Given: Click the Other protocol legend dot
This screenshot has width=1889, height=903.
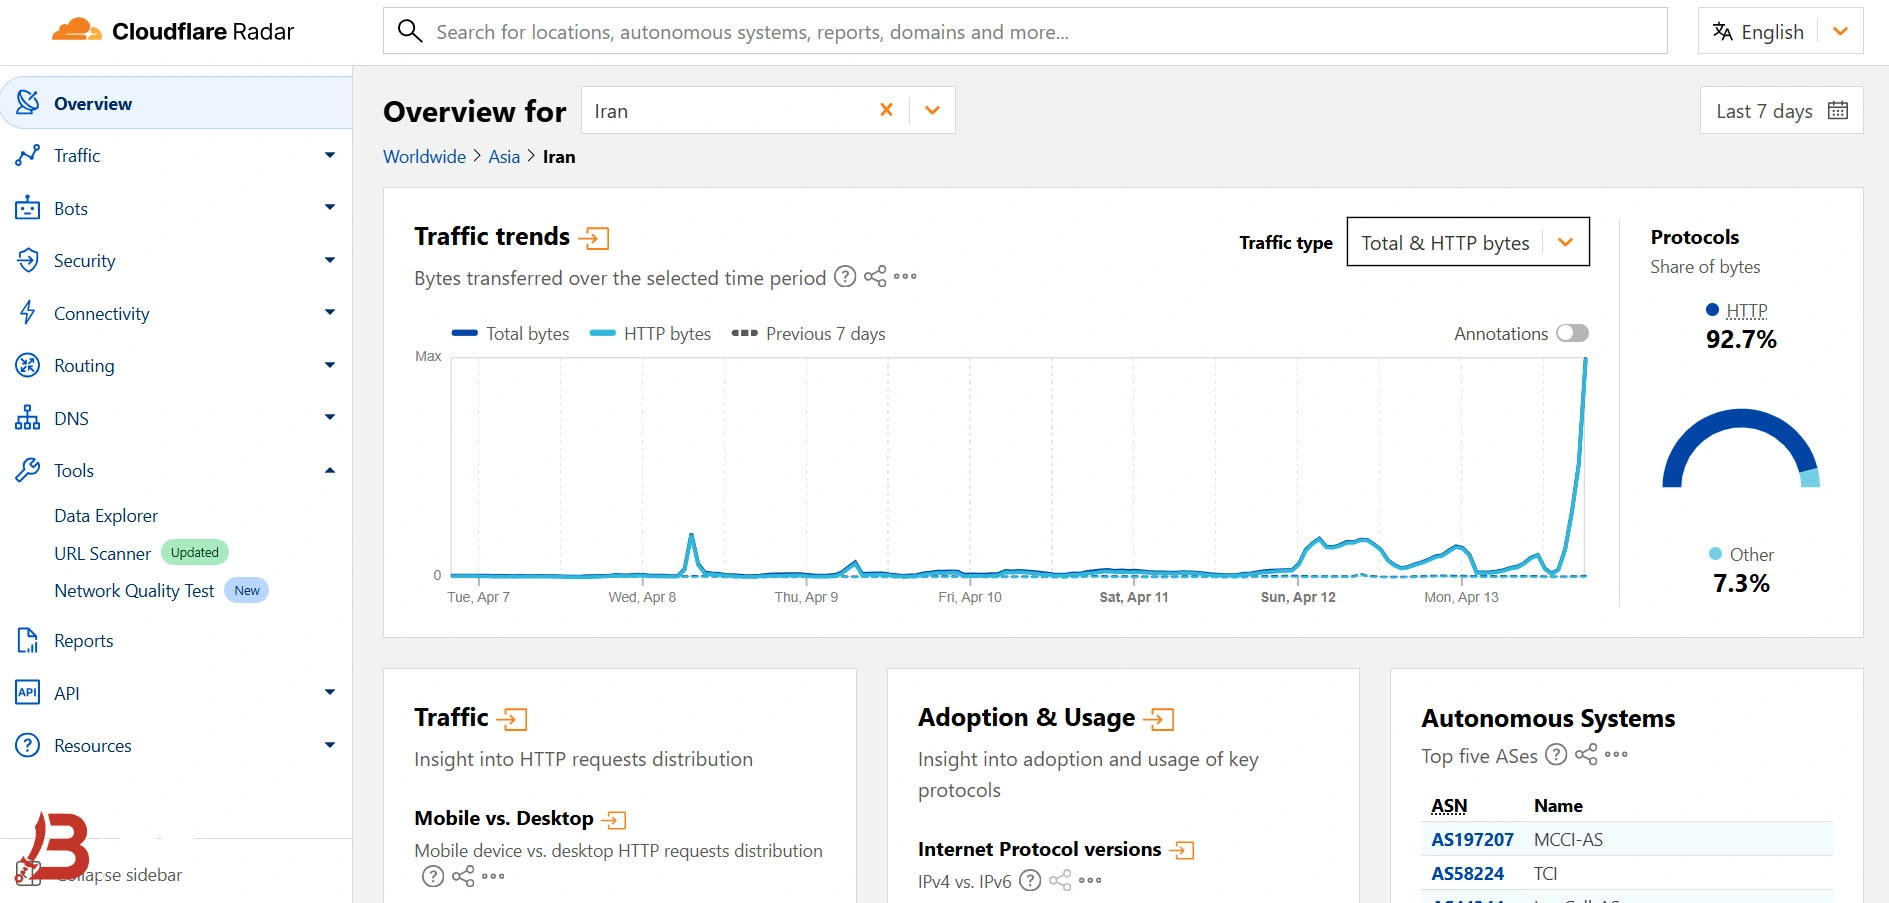Looking at the screenshot, I should (1716, 554).
